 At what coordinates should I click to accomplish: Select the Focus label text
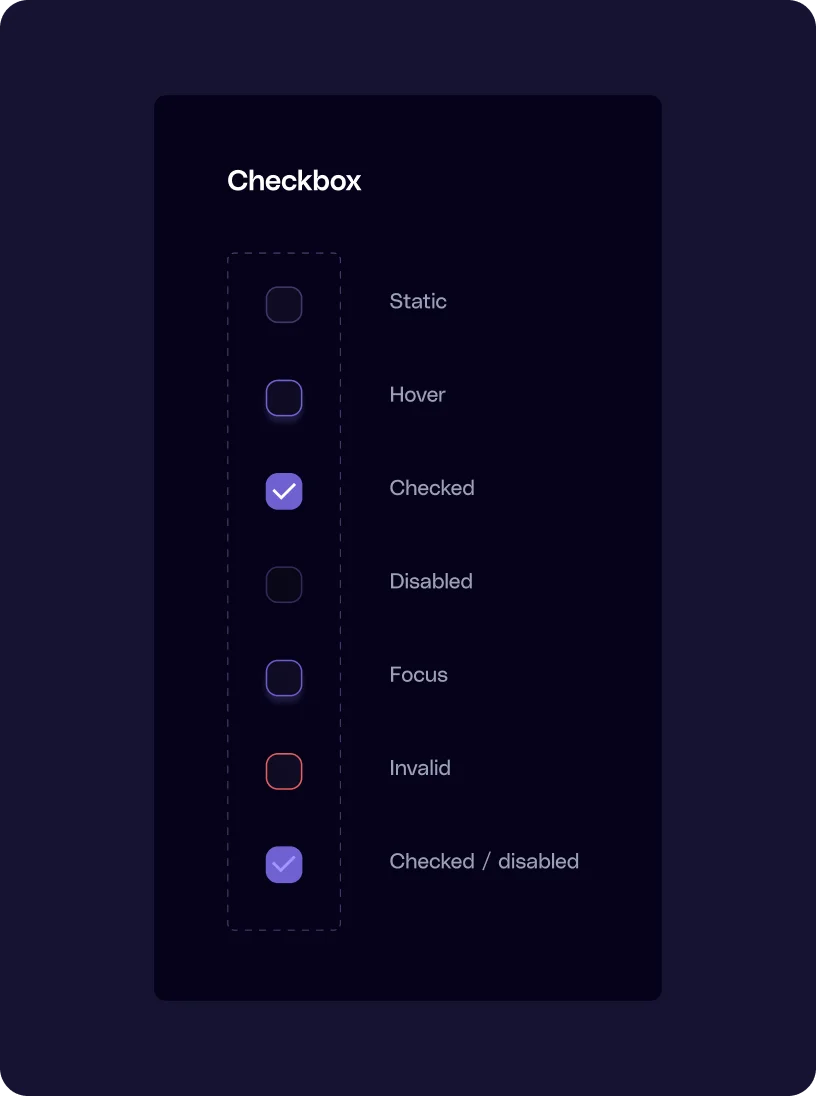[x=418, y=675]
